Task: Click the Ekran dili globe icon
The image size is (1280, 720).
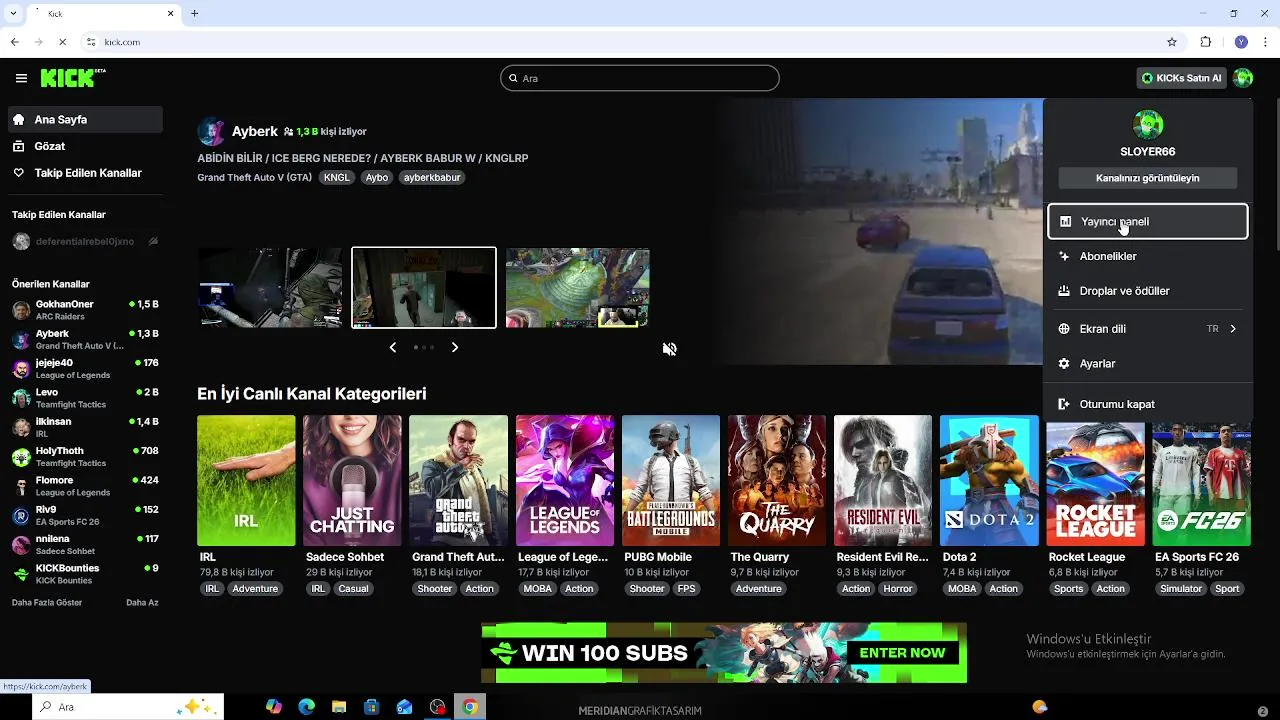Action: [1064, 329]
